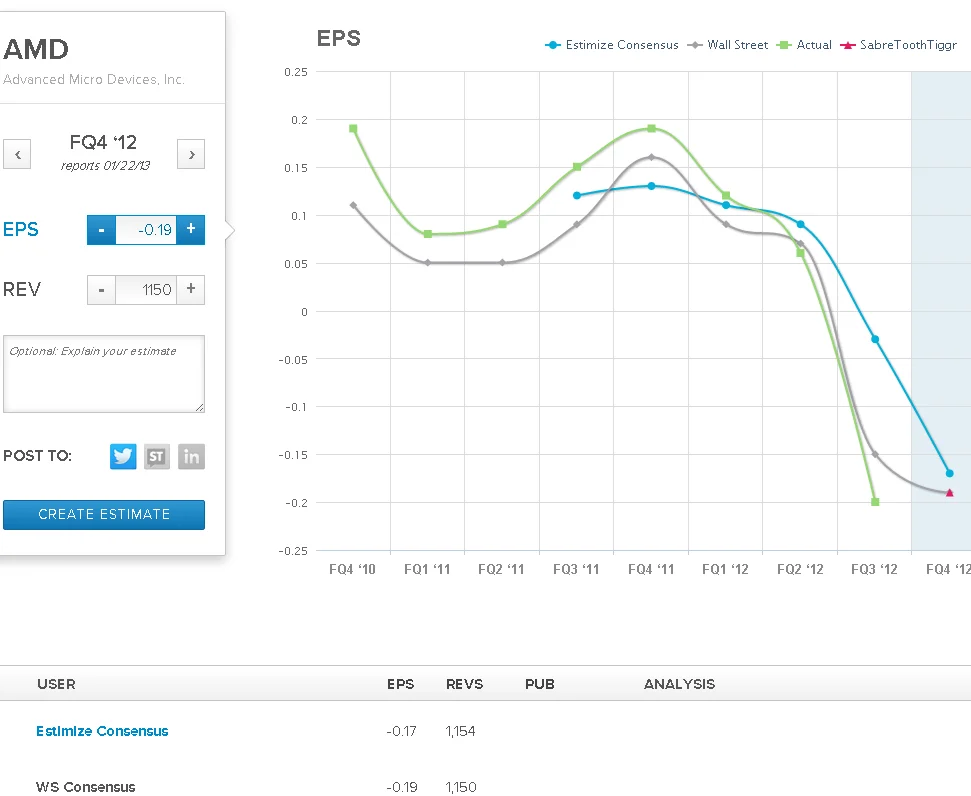This screenshot has height=796, width=971.
Task: Click the FQ3 '11 Estimize Consensus data point
Action: pos(577,196)
